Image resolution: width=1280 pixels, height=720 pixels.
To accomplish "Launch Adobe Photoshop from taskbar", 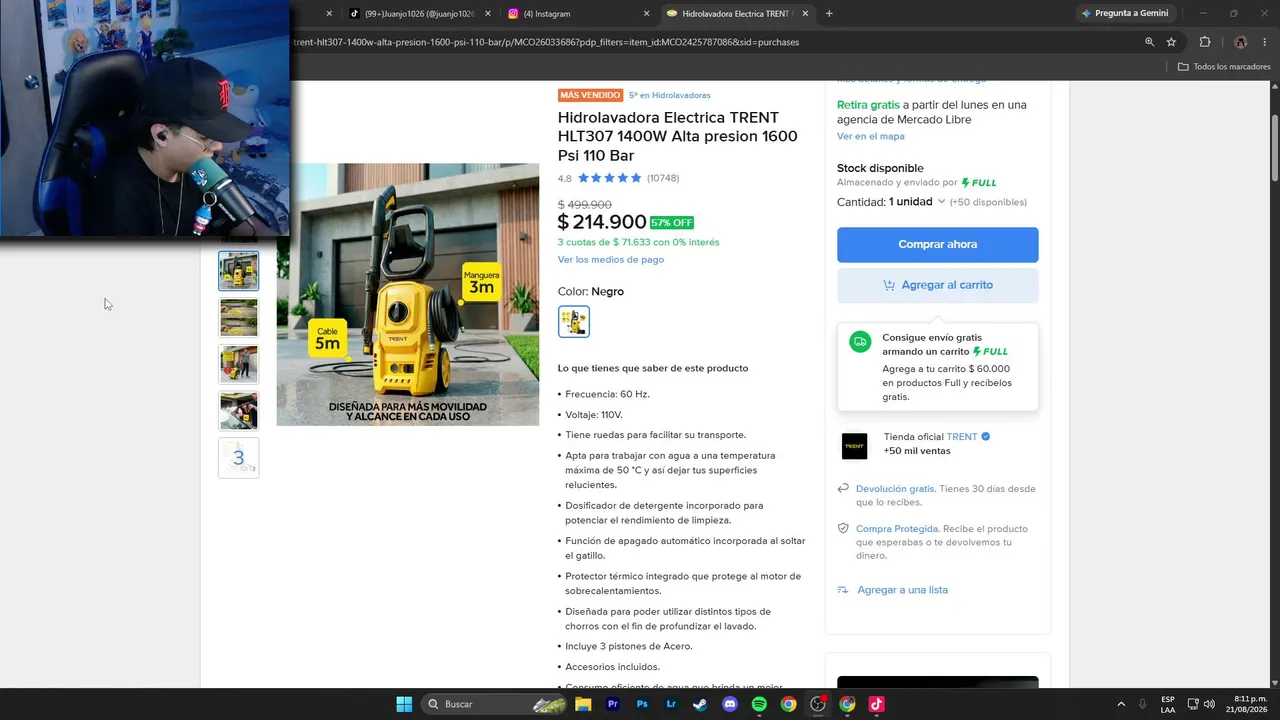I will coord(642,704).
